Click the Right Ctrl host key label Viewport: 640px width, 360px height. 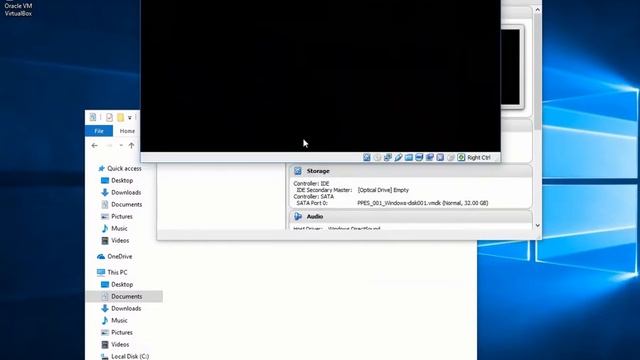[x=479, y=158]
